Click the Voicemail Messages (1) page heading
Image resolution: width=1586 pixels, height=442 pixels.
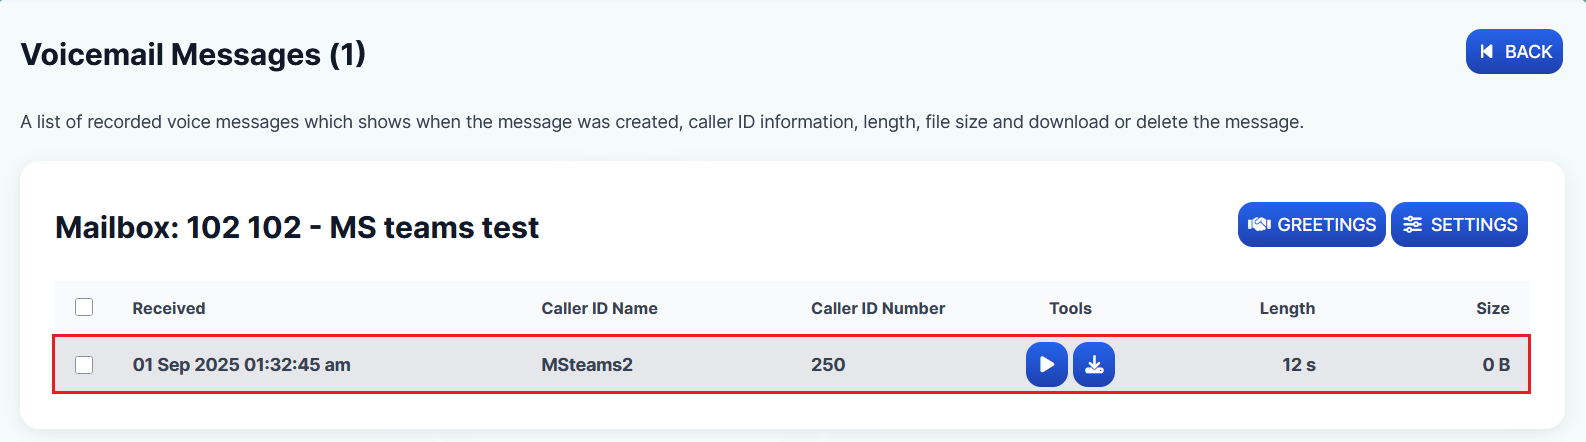click(x=193, y=54)
